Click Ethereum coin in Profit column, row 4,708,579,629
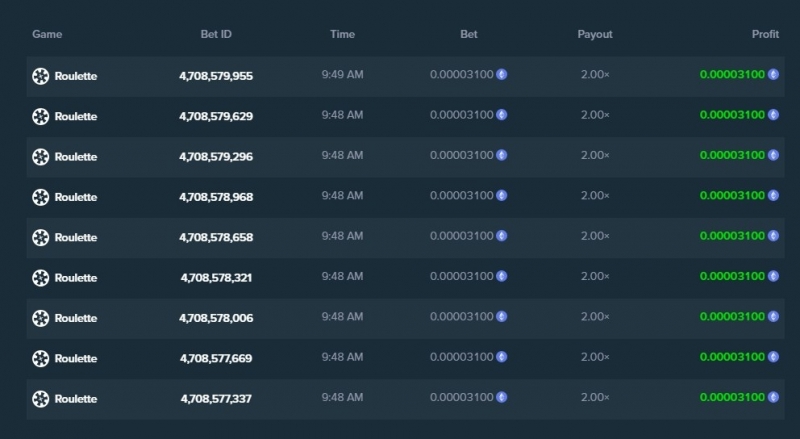800x439 pixels. point(773,115)
